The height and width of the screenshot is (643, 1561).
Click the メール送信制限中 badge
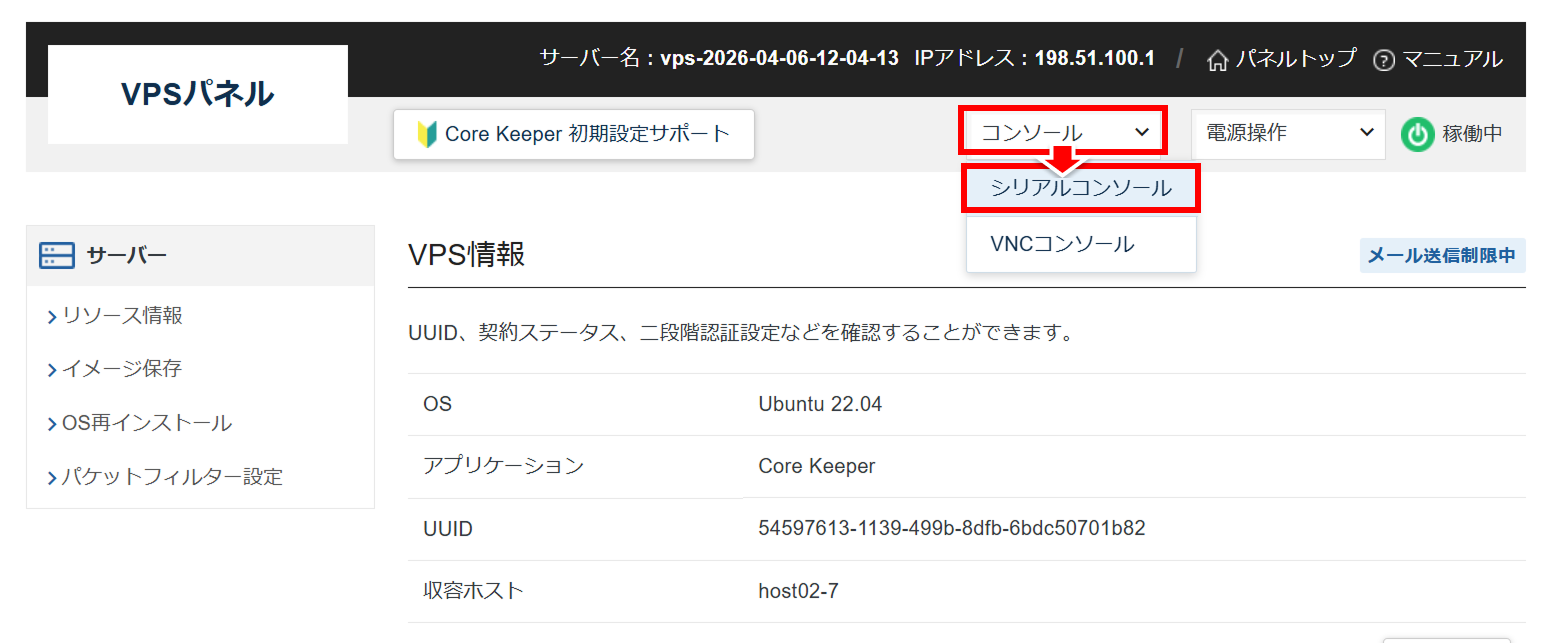click(x=1441, y=256)
